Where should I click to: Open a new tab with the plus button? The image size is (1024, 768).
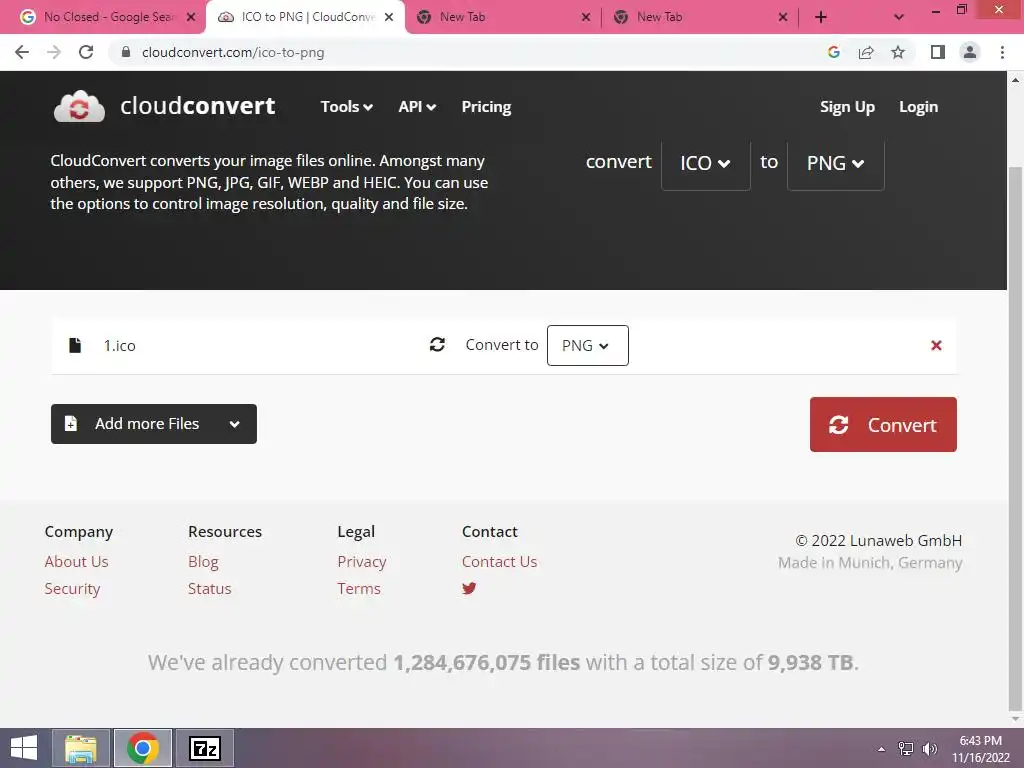point(821,17)
